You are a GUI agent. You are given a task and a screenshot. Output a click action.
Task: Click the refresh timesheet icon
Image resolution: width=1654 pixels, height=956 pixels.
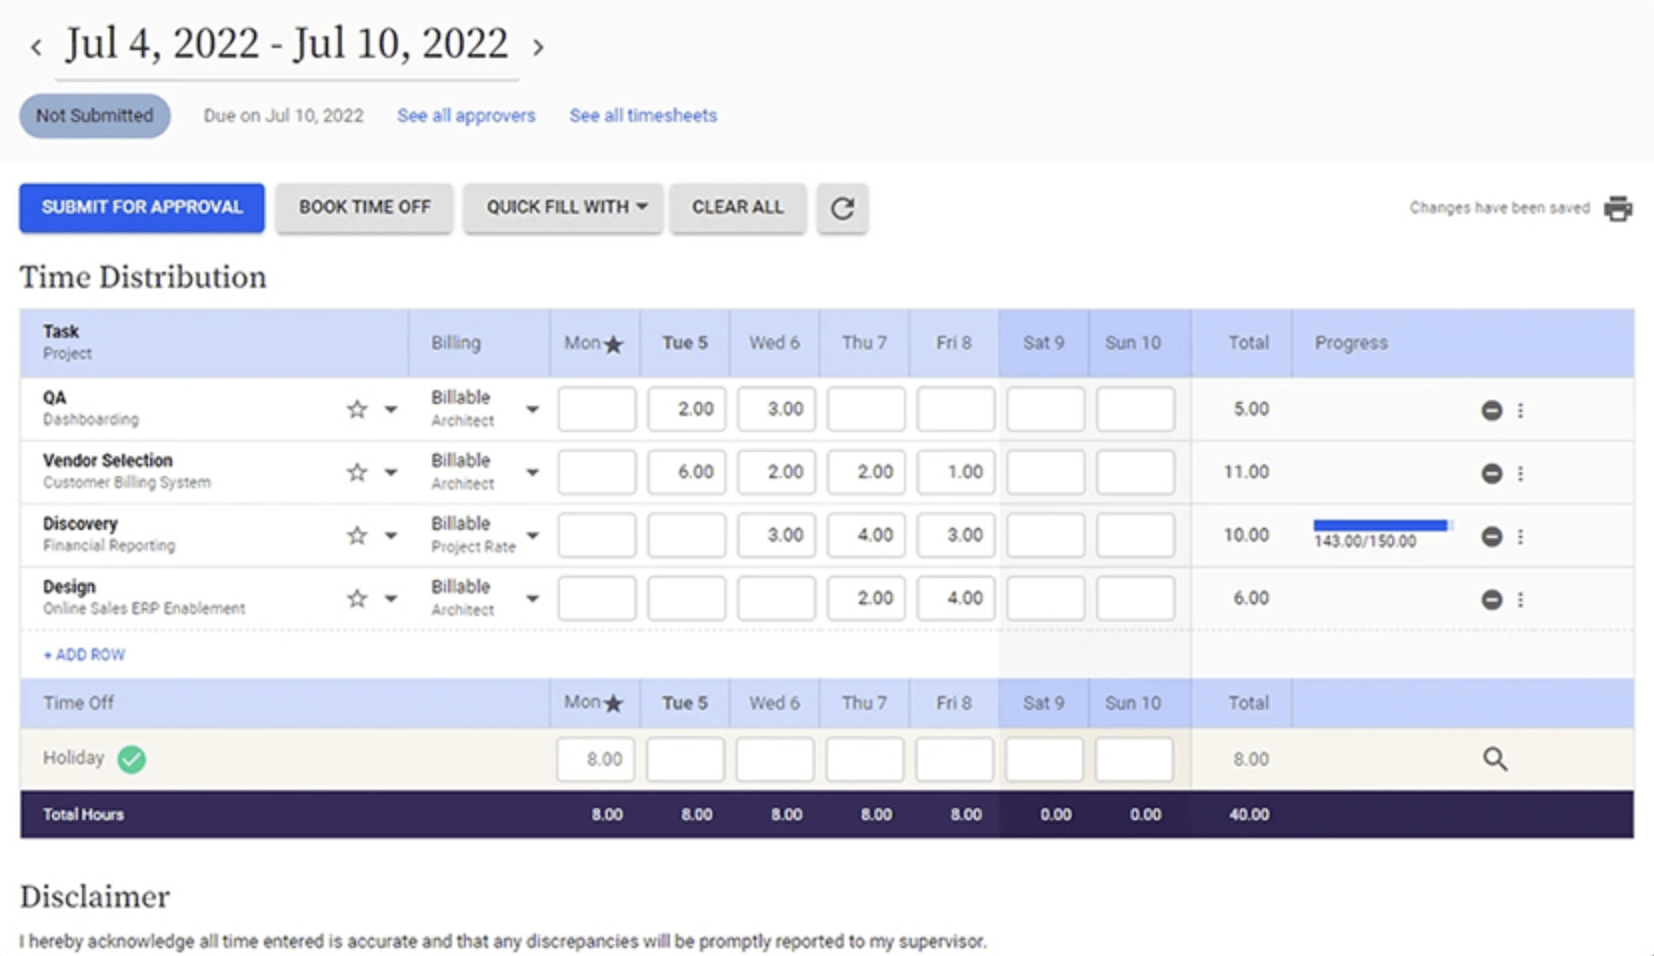(842, 208)
